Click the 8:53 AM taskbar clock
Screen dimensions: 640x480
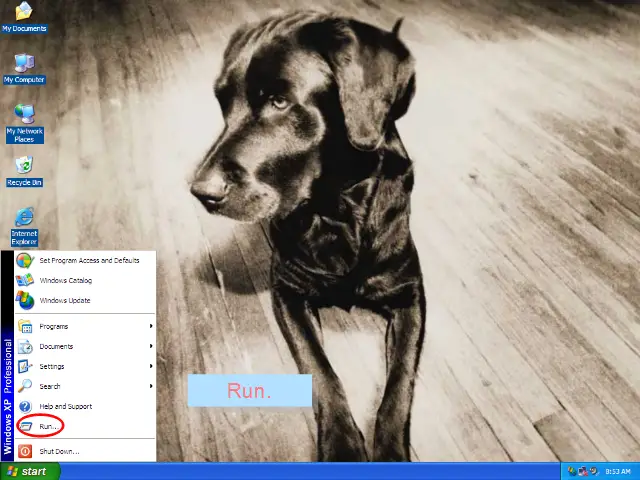(x=618, y=471)
